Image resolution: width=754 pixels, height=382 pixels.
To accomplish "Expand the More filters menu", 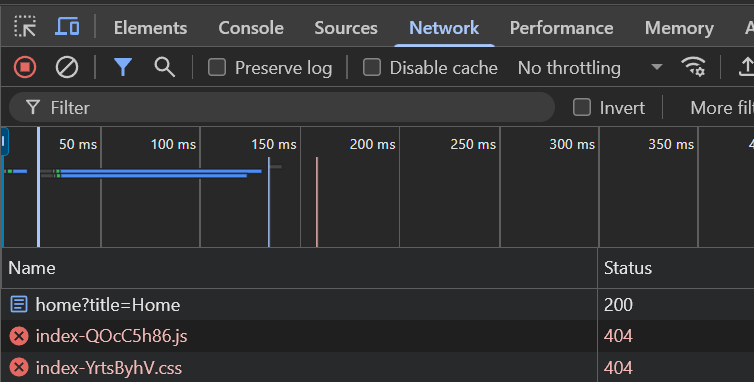I will 722,108.
